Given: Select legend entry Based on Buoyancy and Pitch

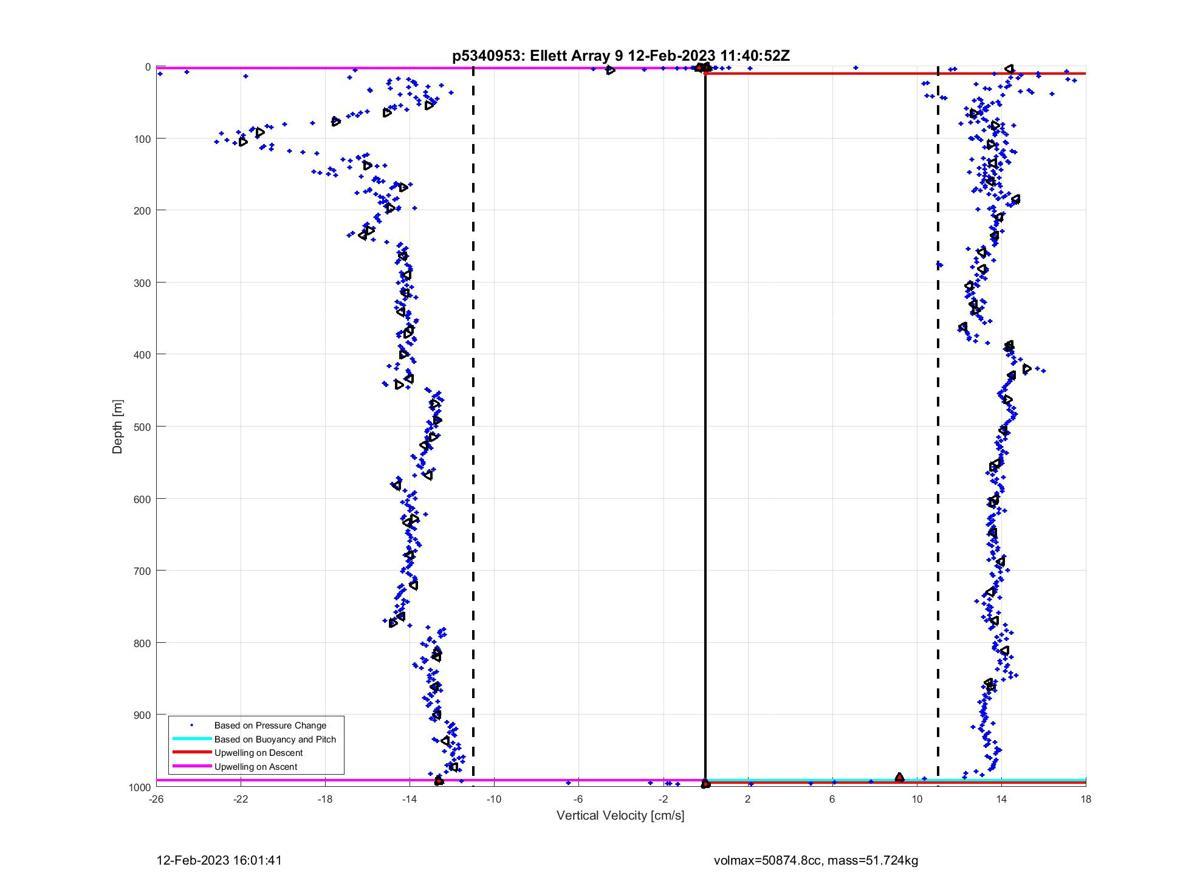Looking at the screenshot, I should (x=275, y=739).
